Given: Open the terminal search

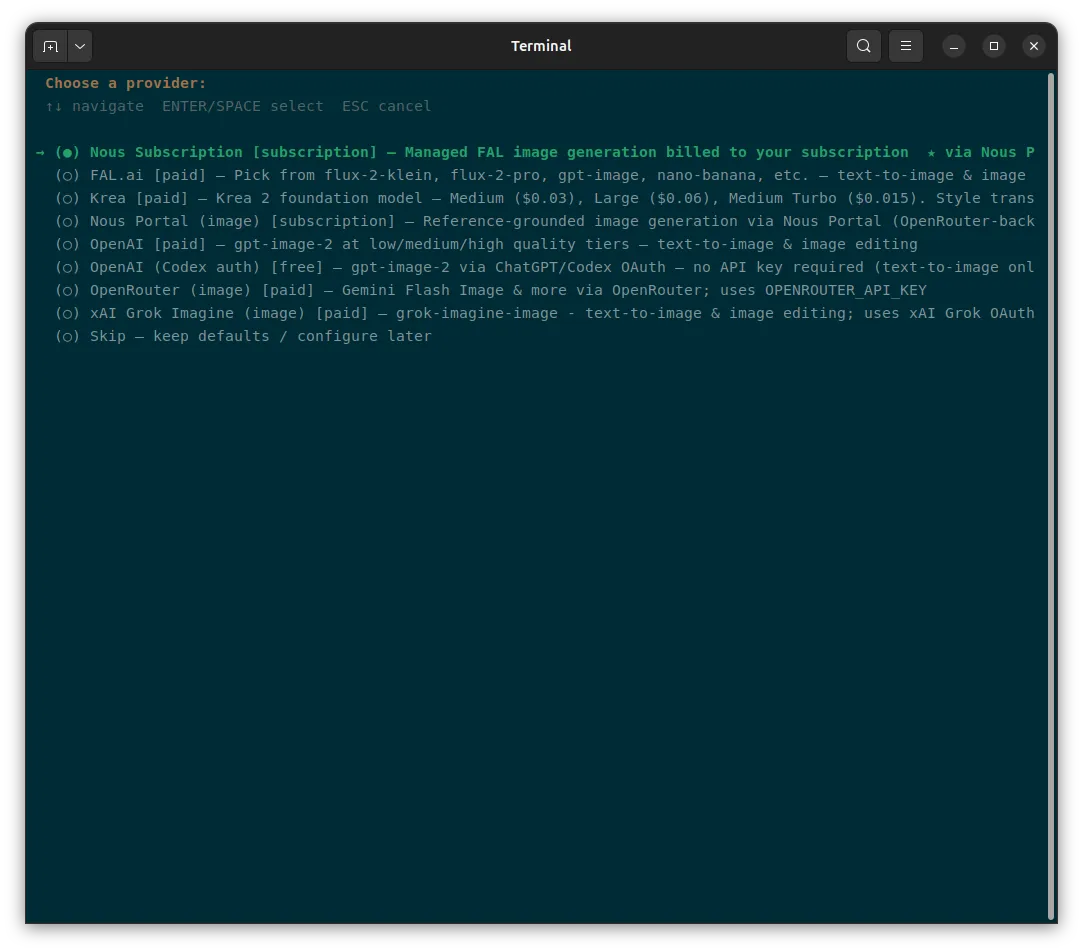Looking at the screenshot, I should point(863,46).
